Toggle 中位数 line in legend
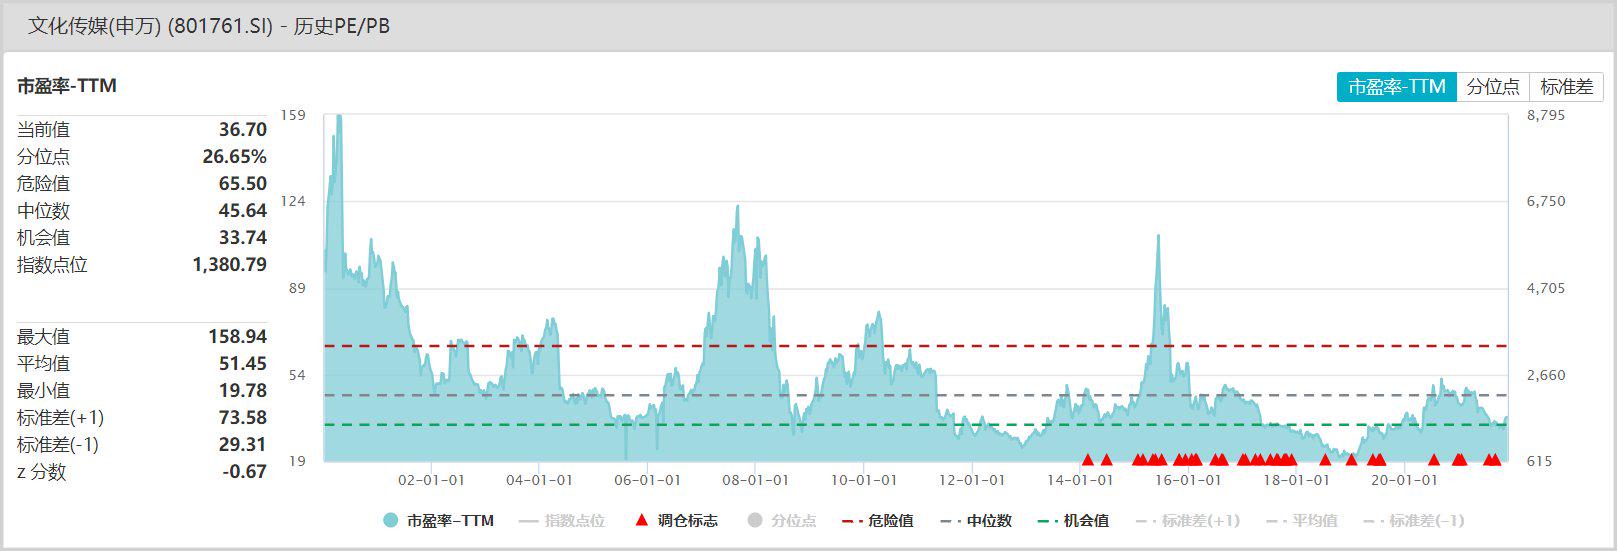 click(x=976, y=521)
